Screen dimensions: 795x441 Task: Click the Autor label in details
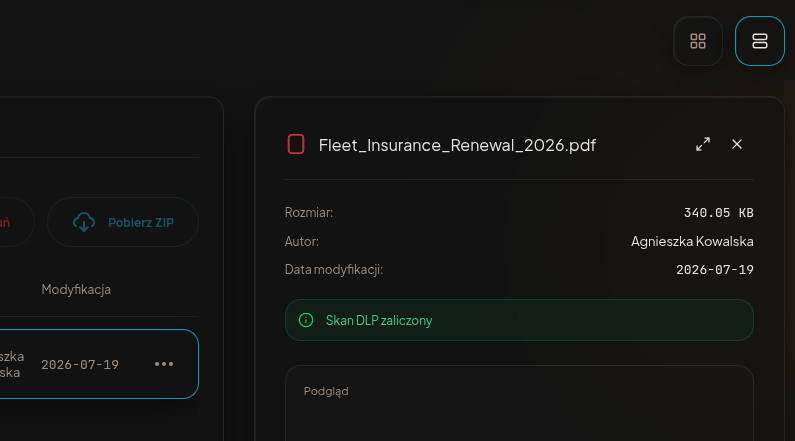[x=302, y=241]
